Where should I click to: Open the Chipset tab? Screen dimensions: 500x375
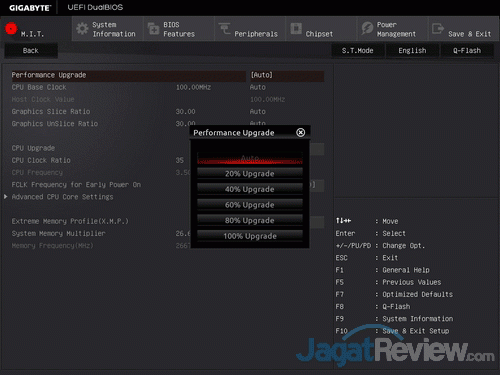(321, 29)
